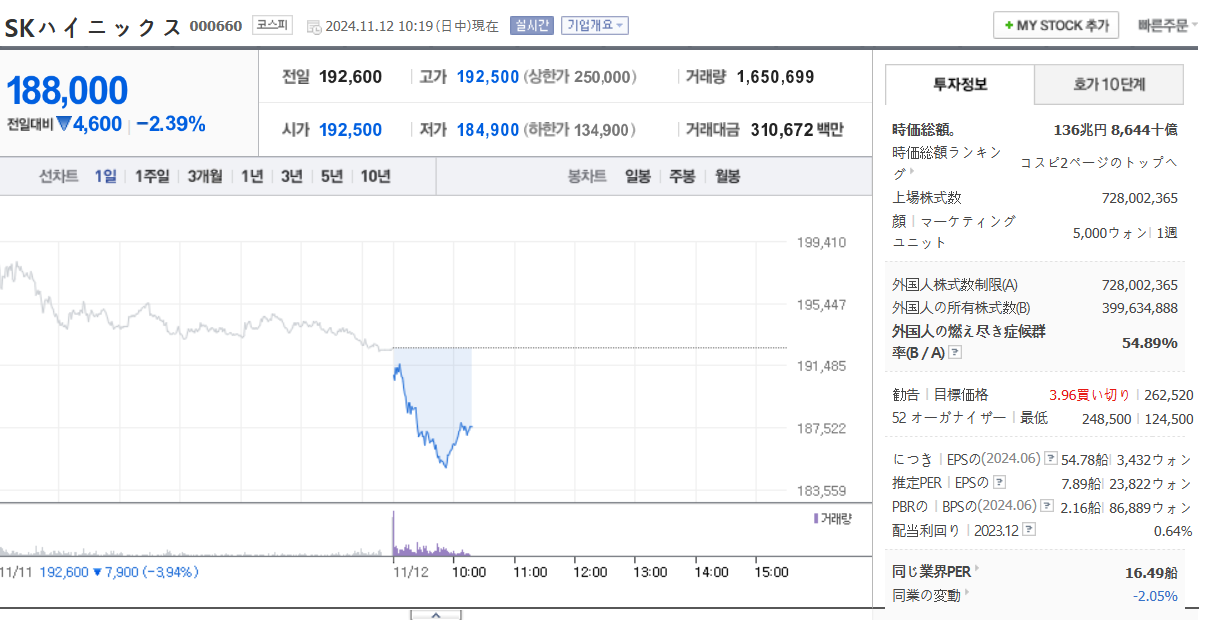This screenshot has width=1216, height=620.
Task: Collapse the chart panel with bottom chevron
Action: pos(436,614)
